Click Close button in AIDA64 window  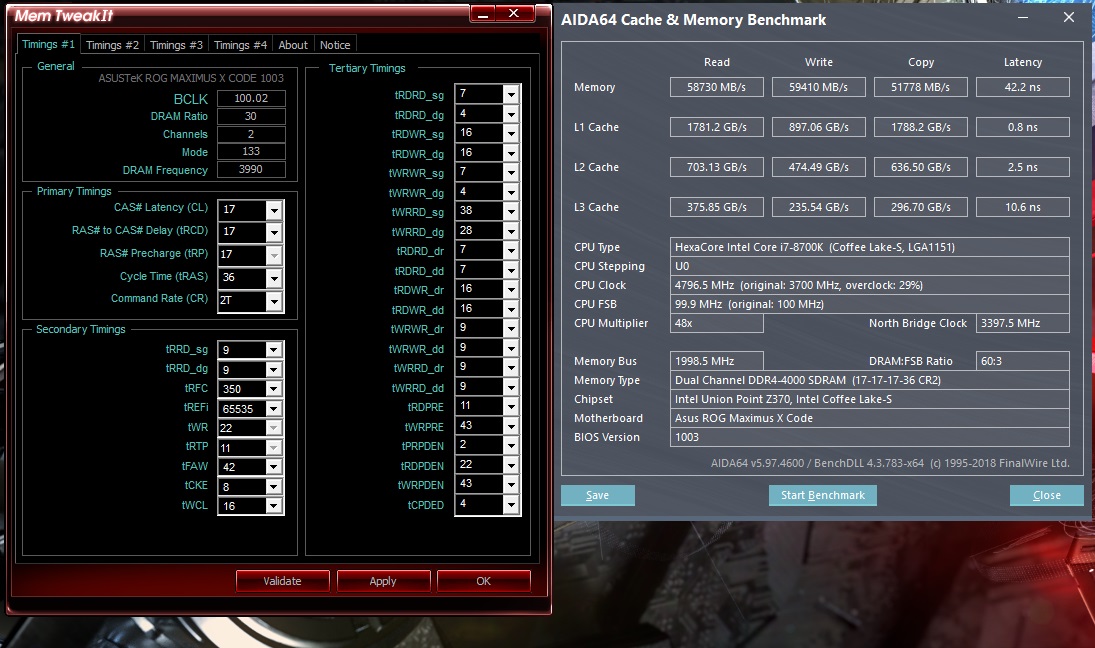pyautogui.click(x=1047, y=495)
